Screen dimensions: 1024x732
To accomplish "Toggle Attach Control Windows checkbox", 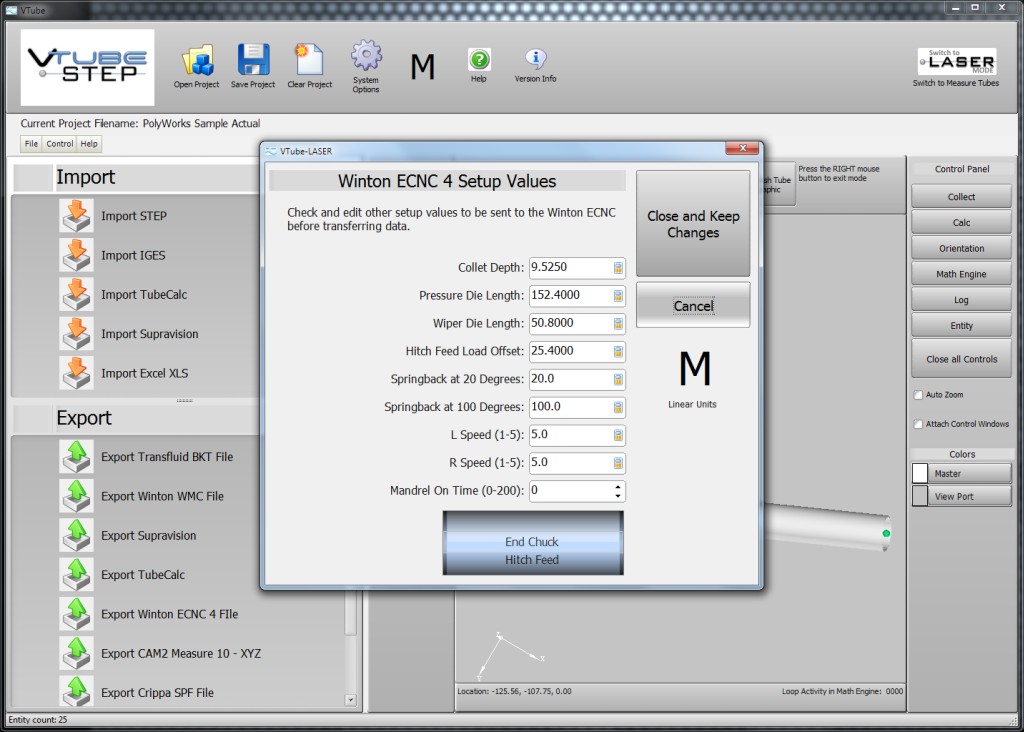I will (919, 424).
